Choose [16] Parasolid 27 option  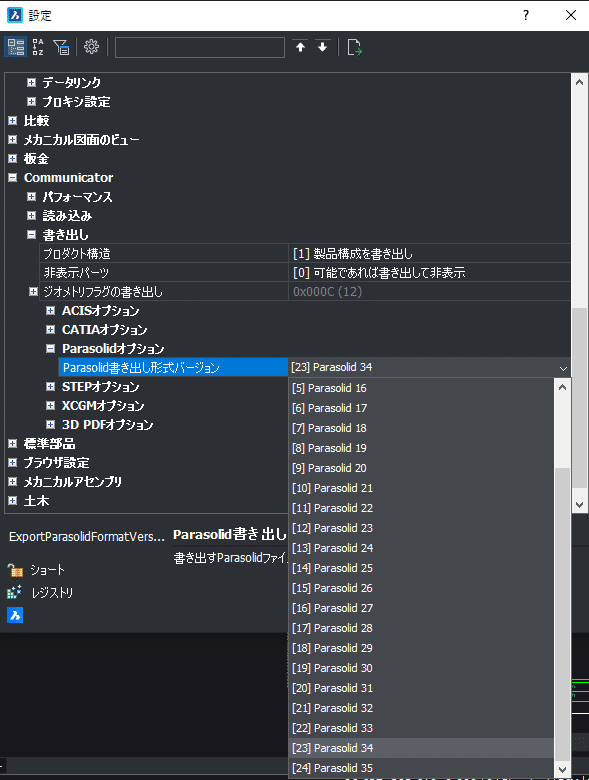pos(421,608)
